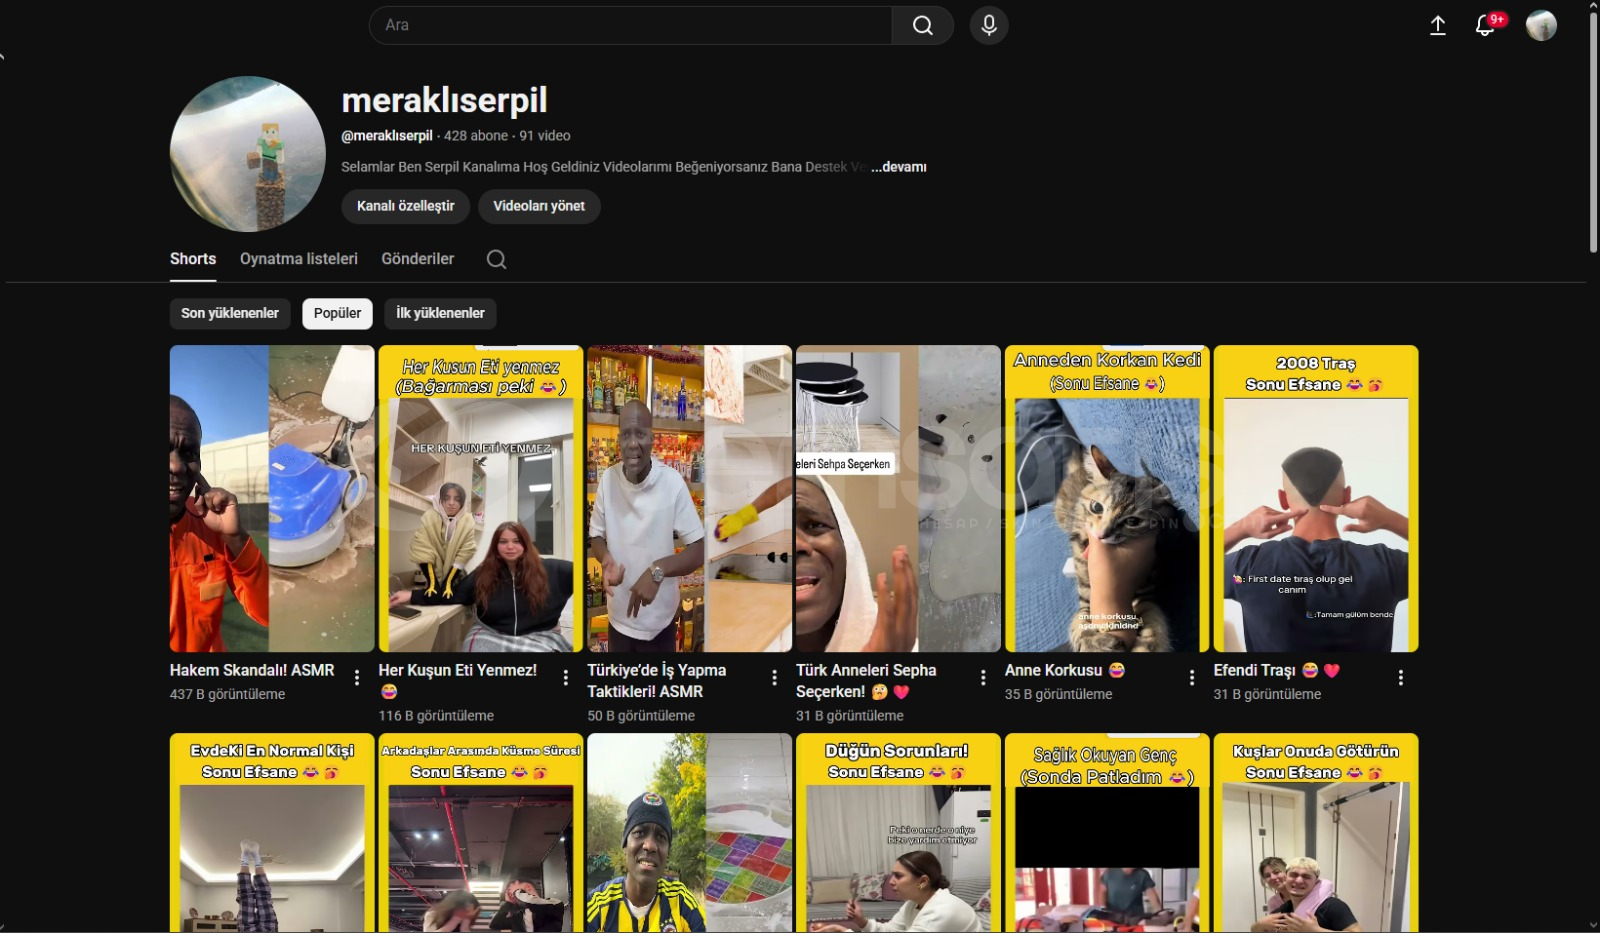Click the search magnifier button
The height and width of the screenshot is (933, 1600).
[922, 25]
